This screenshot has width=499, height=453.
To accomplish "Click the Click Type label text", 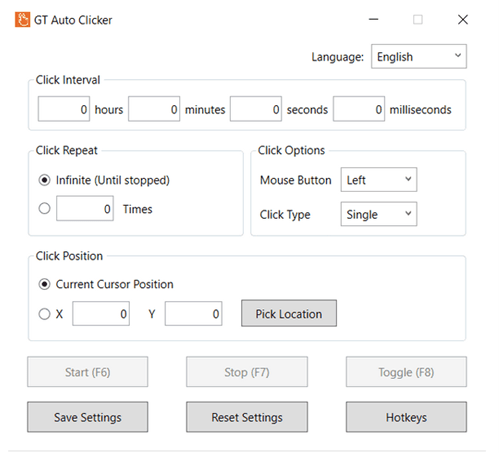I will (x=285, y=215).
